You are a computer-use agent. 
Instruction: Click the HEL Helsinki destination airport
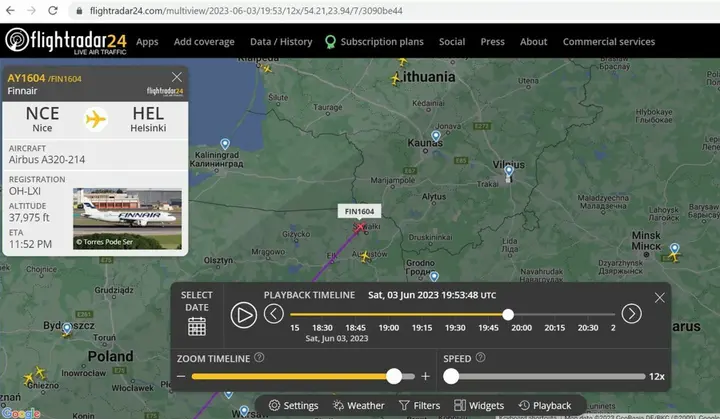point(148,119)
